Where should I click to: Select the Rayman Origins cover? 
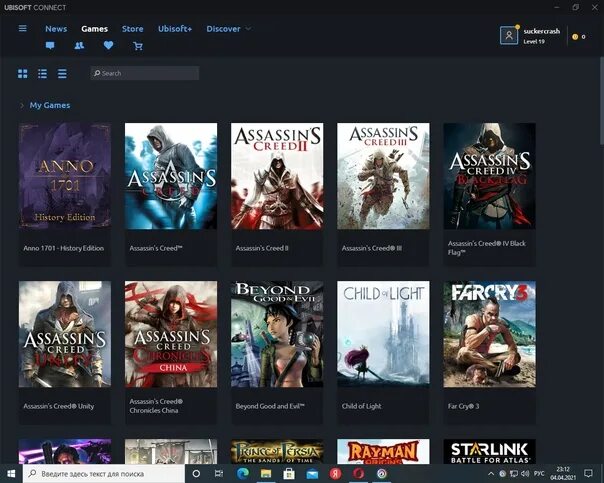click(383, 451)
